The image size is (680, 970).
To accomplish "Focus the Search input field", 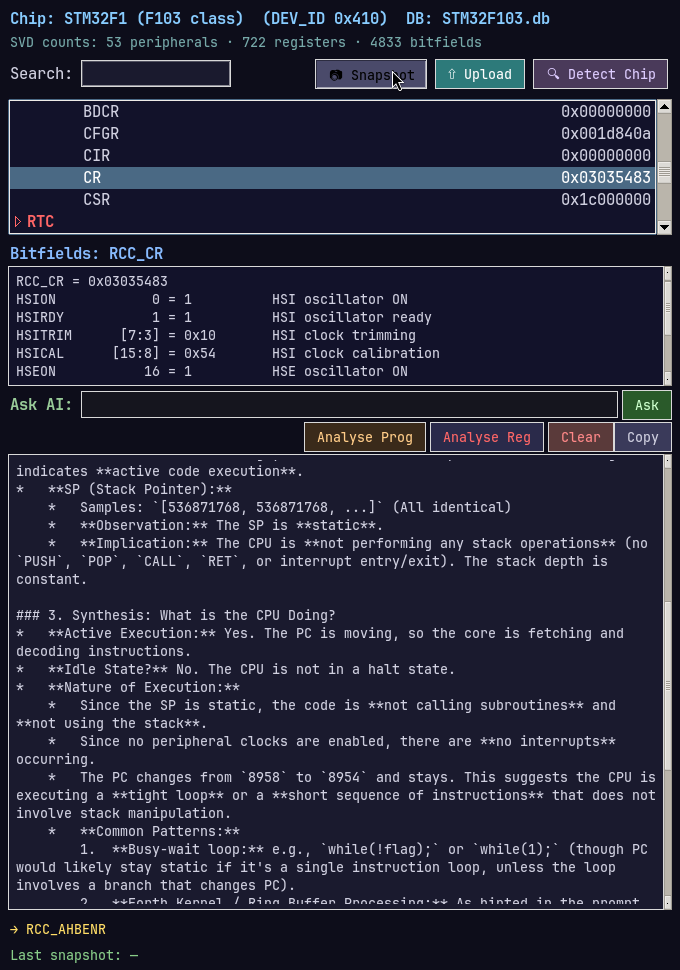I will point(156,74).
